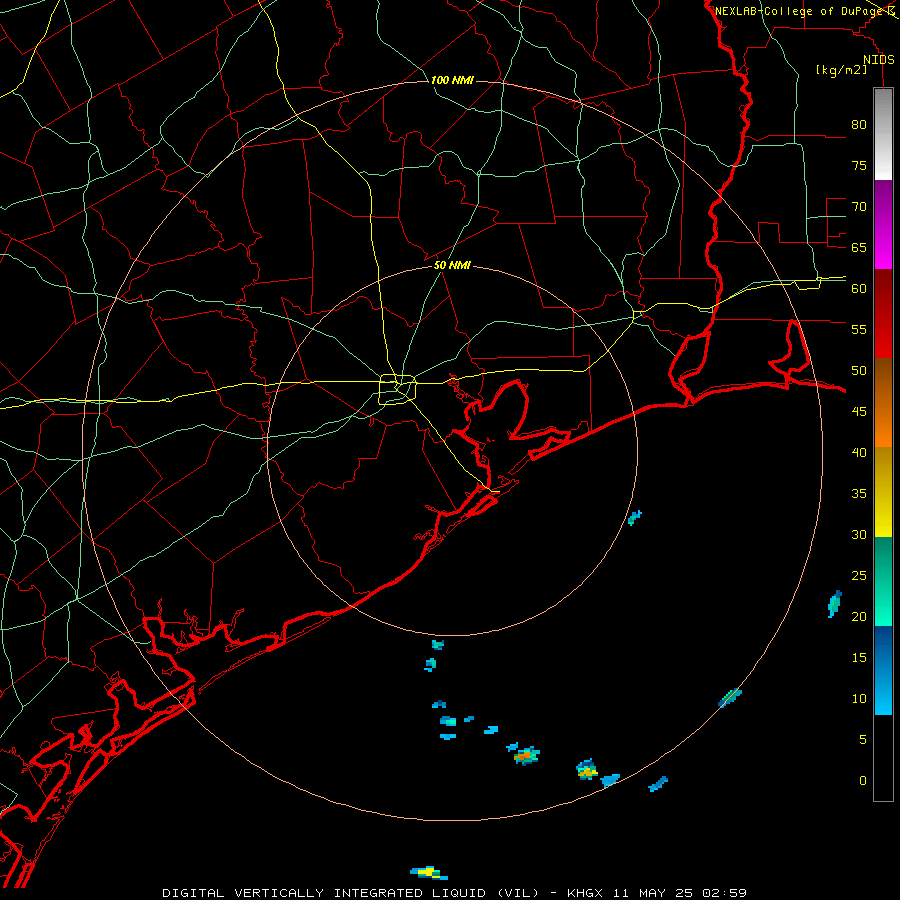Select the brown-orange segment of color bar
Viewport: 900px width, 900px height.
tap(883, 402)
